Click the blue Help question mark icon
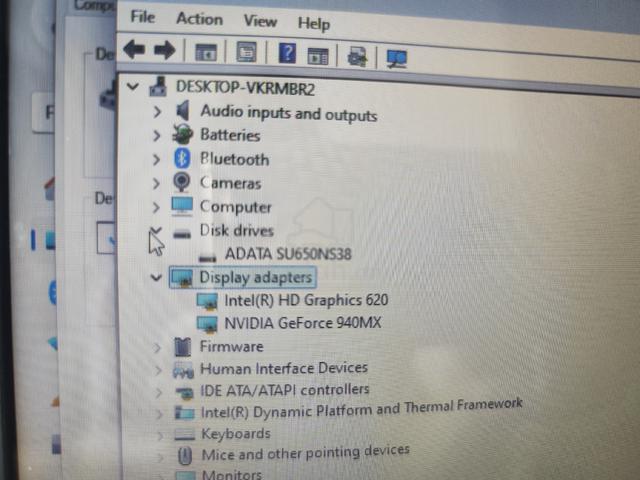 (287, 53)
